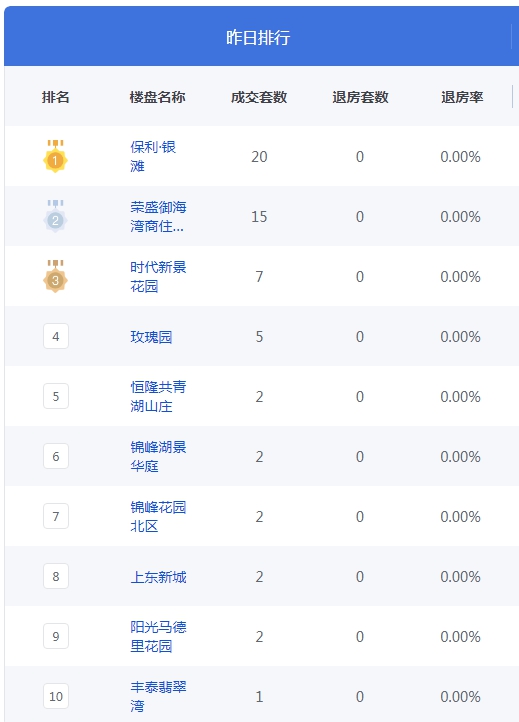This screenshot has width=519, height=722.
Task: Click the rank 8 number badge
Action: pos(56,576)
